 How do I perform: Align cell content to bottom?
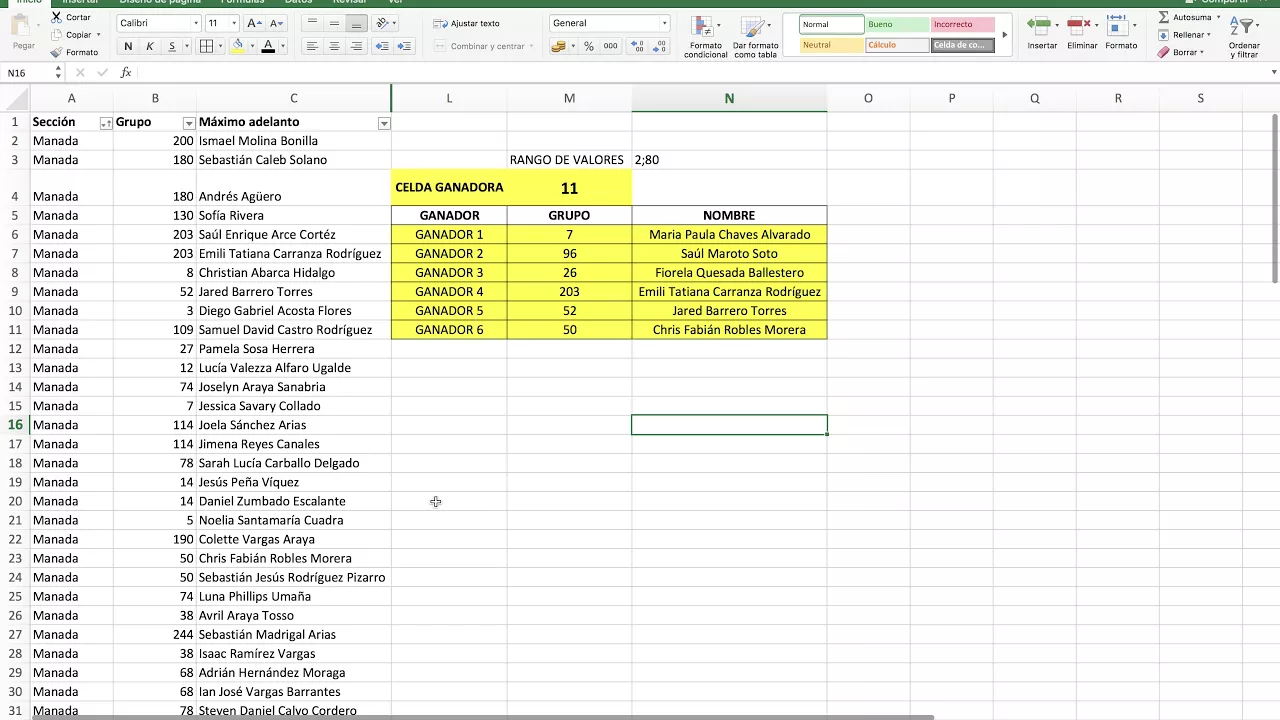(x=356, y=23)
